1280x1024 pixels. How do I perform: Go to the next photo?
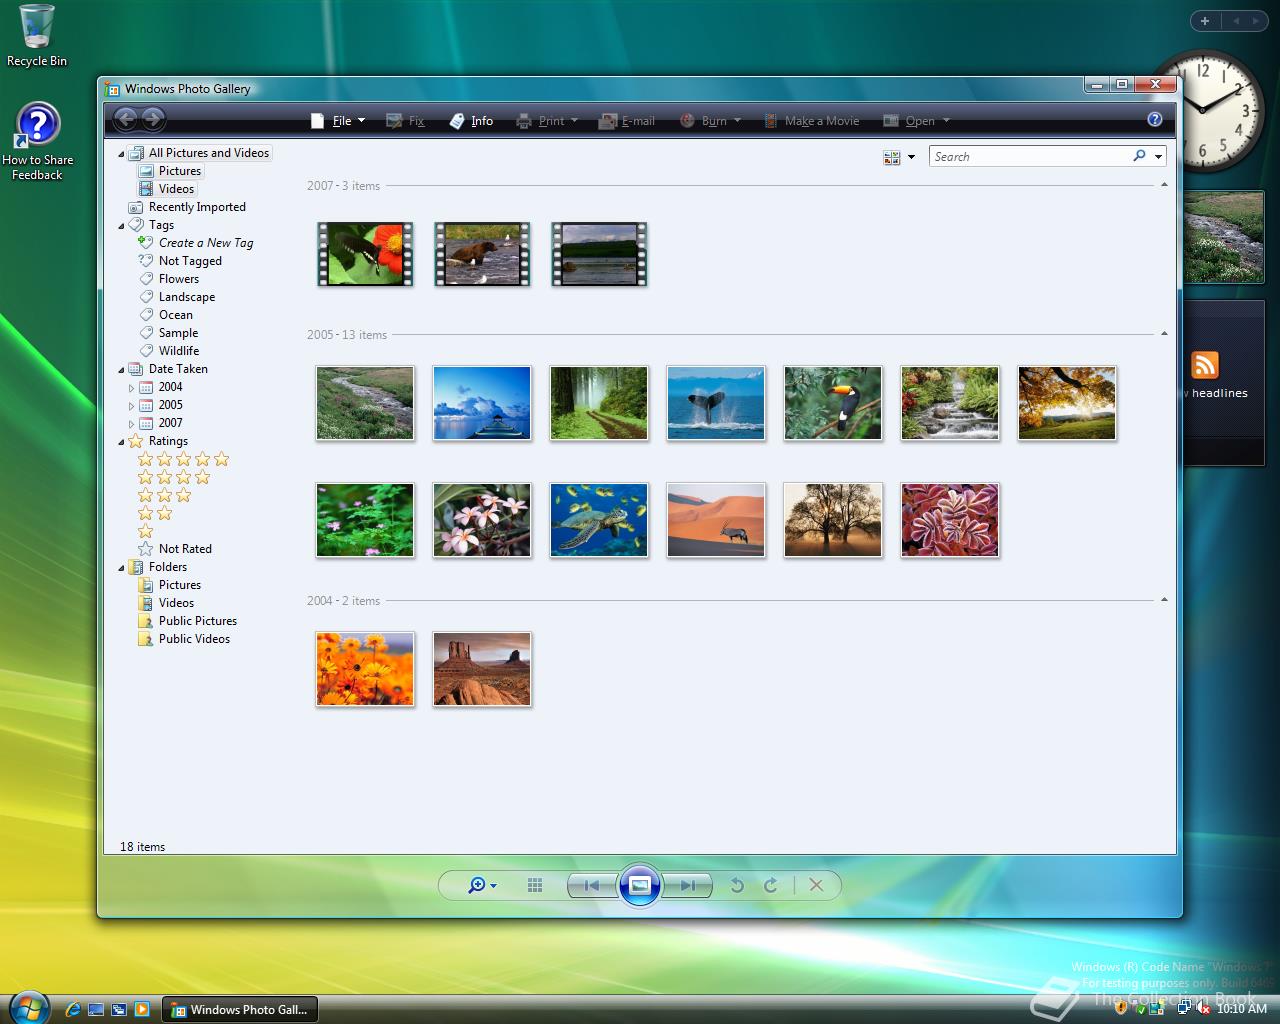(x=688, y=885)
